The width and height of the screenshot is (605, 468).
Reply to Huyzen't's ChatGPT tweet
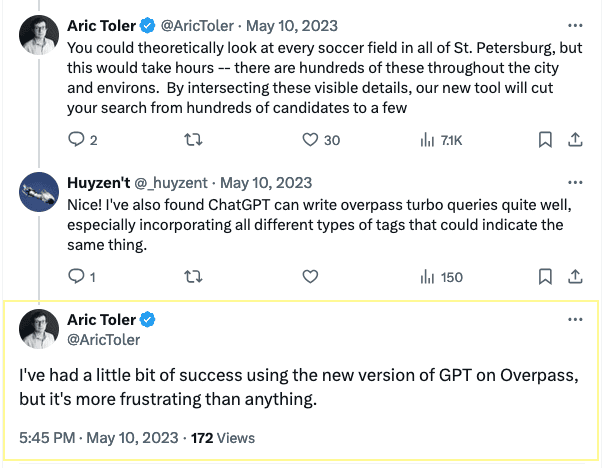(x=77, y=276)
